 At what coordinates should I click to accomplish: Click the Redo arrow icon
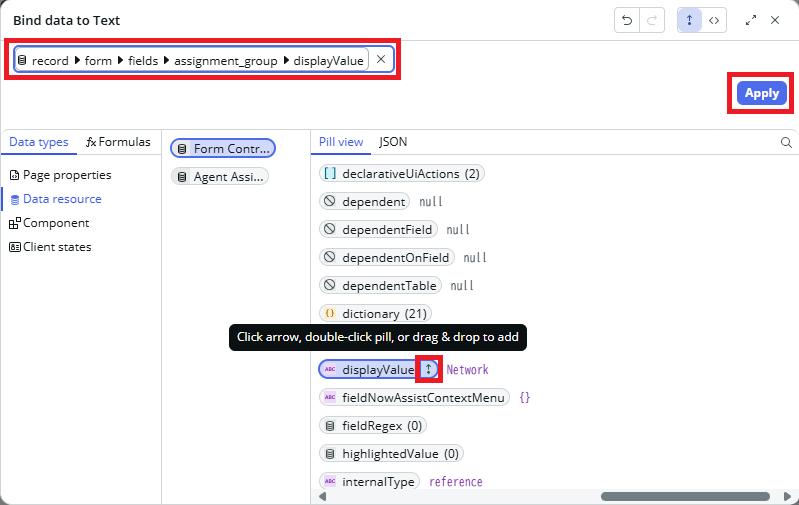[x=652, y=21]
